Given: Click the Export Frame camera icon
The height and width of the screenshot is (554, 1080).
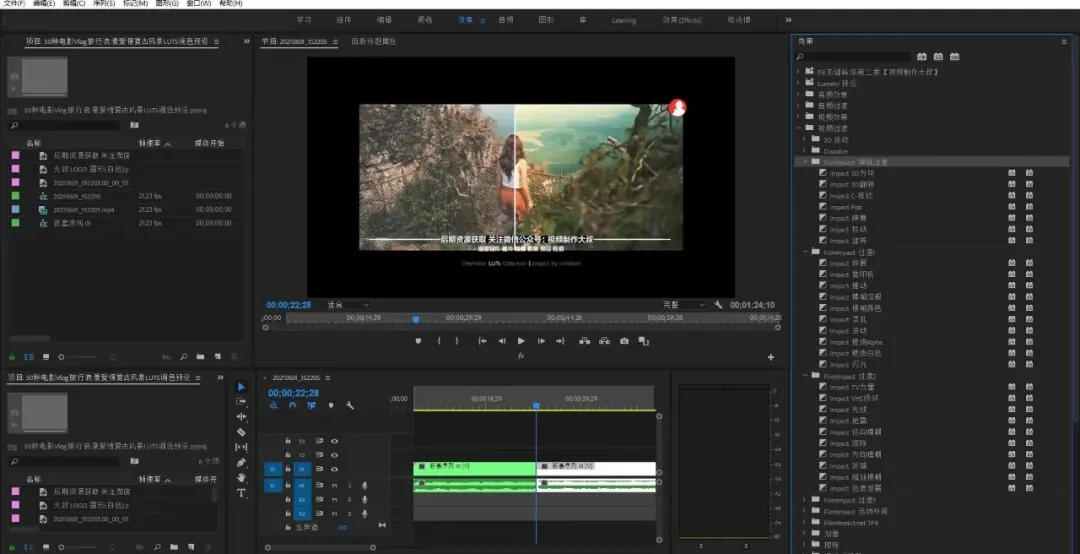Looking at the screenshot, I should point(624,341).
